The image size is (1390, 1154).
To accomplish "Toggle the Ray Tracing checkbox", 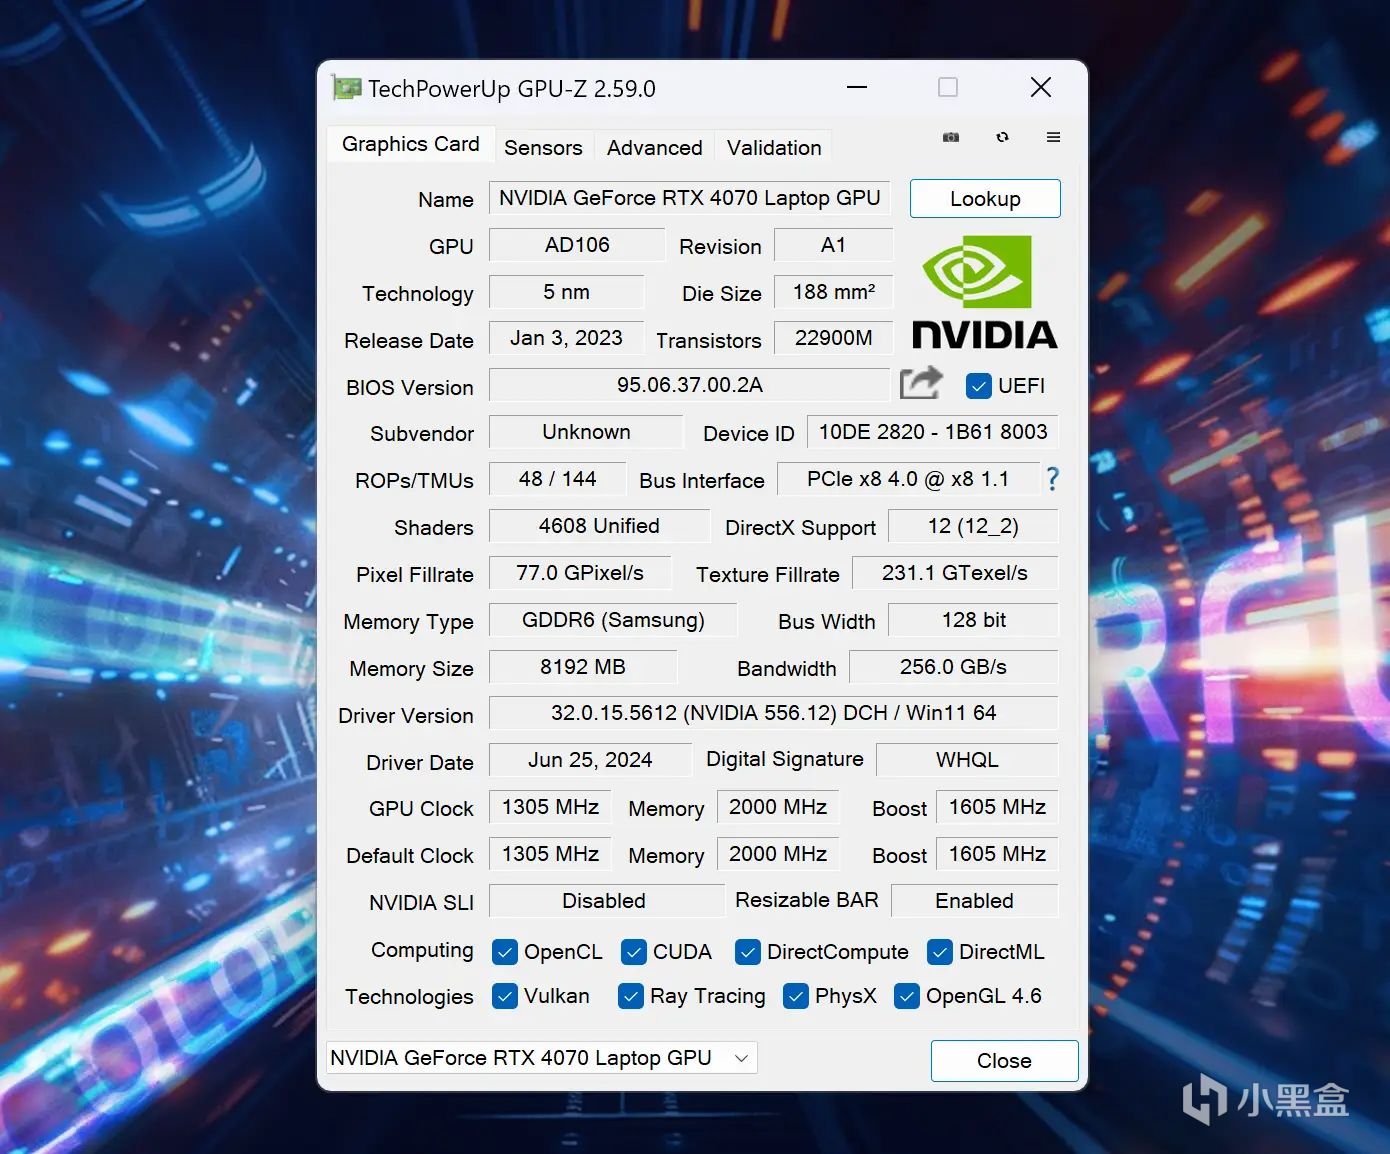I will pyautogui.click(x=631, y=996).
